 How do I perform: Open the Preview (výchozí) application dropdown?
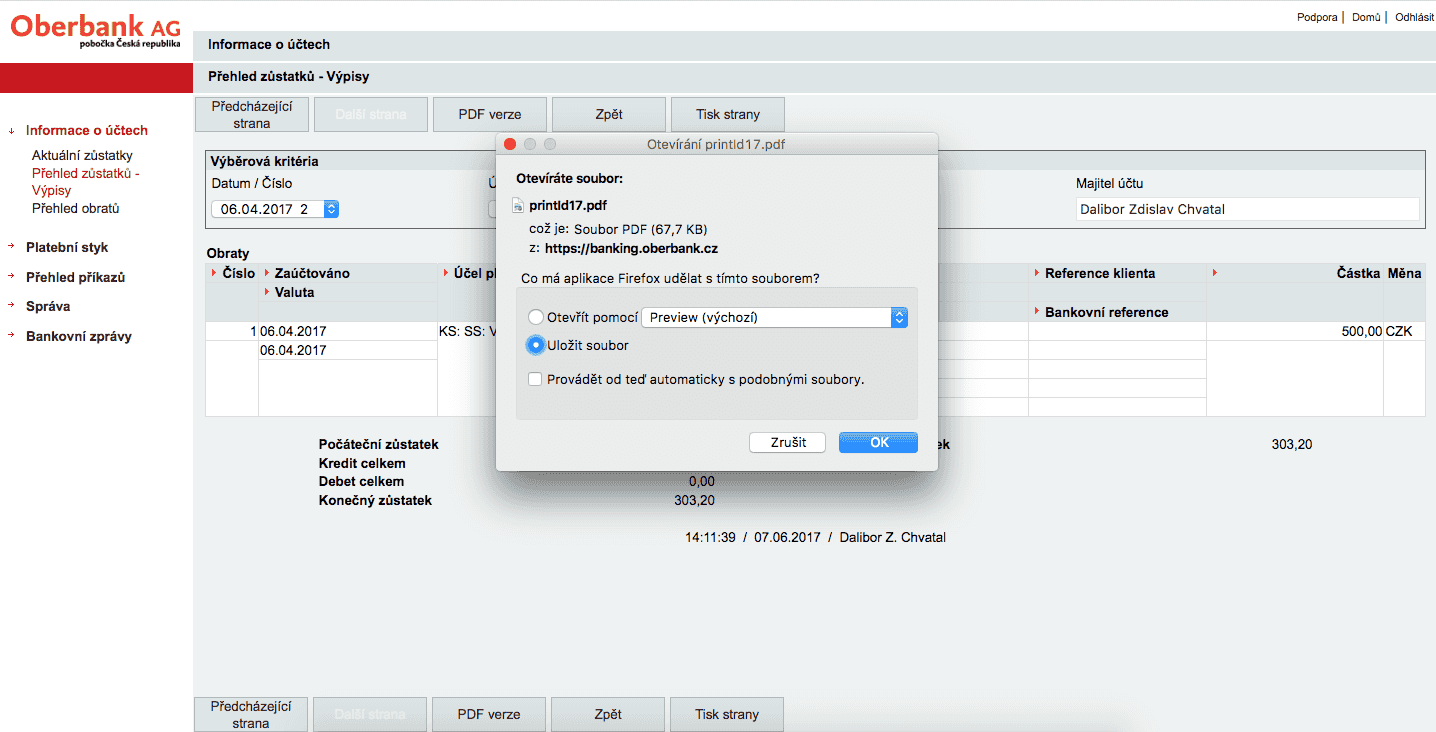(774, 317)
